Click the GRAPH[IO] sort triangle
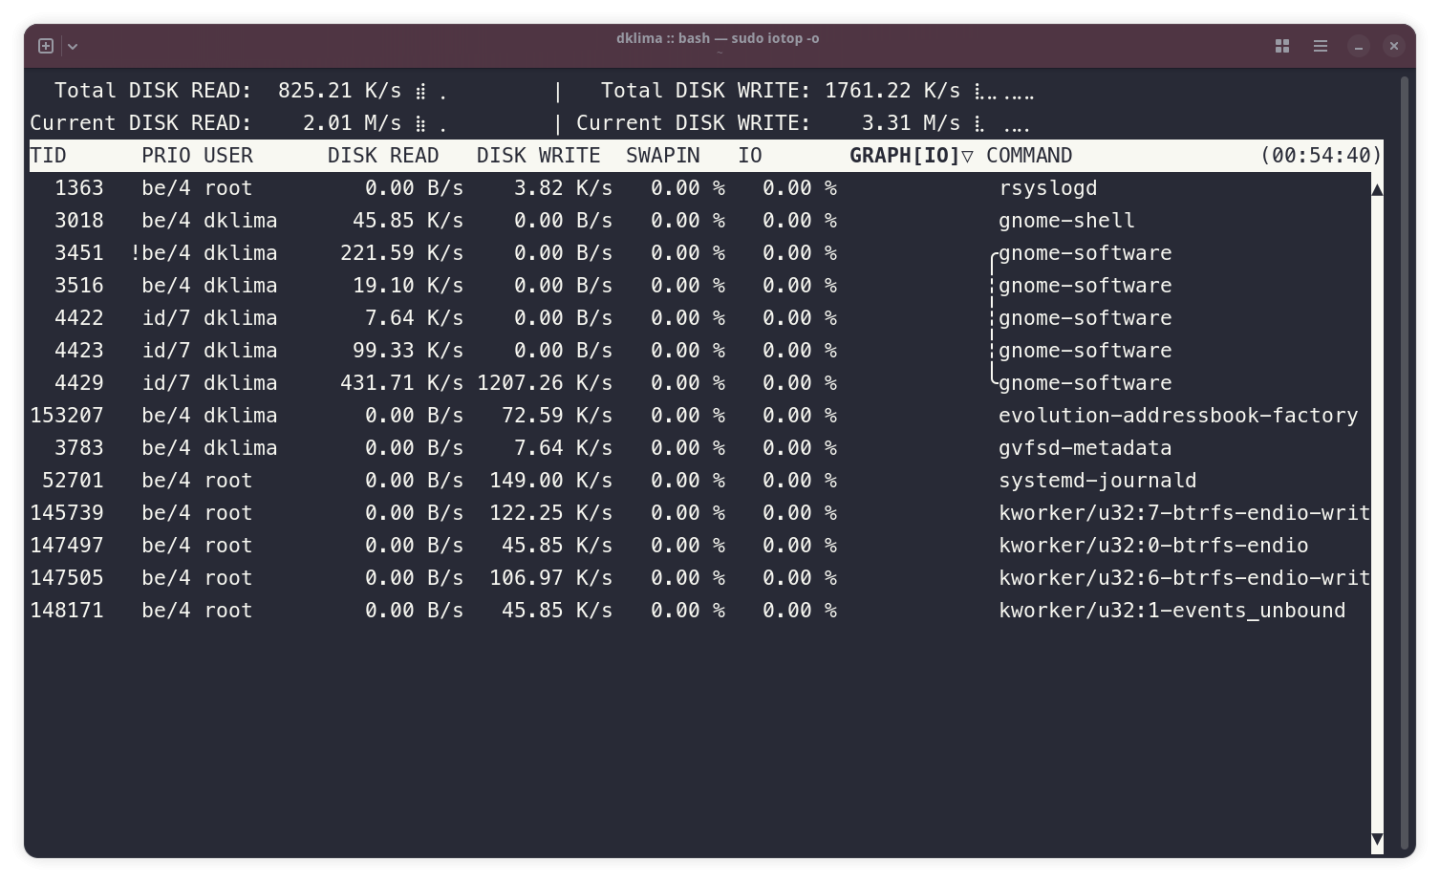The width and height of the screenshot is (1440, 882). [967, 155]
